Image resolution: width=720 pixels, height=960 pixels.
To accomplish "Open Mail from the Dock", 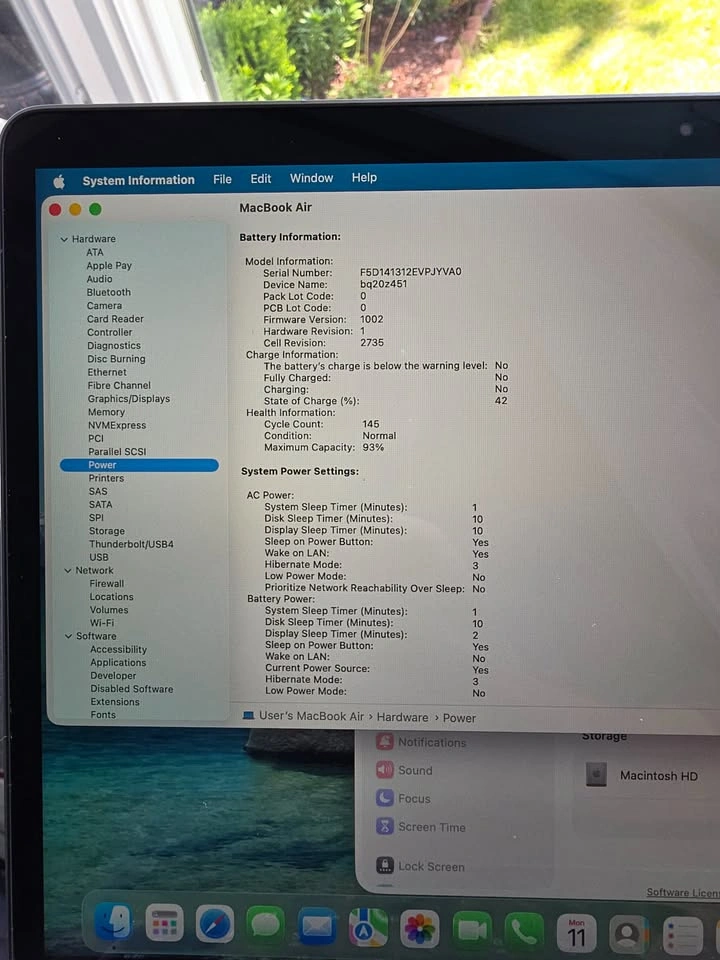I will [317, 928].
